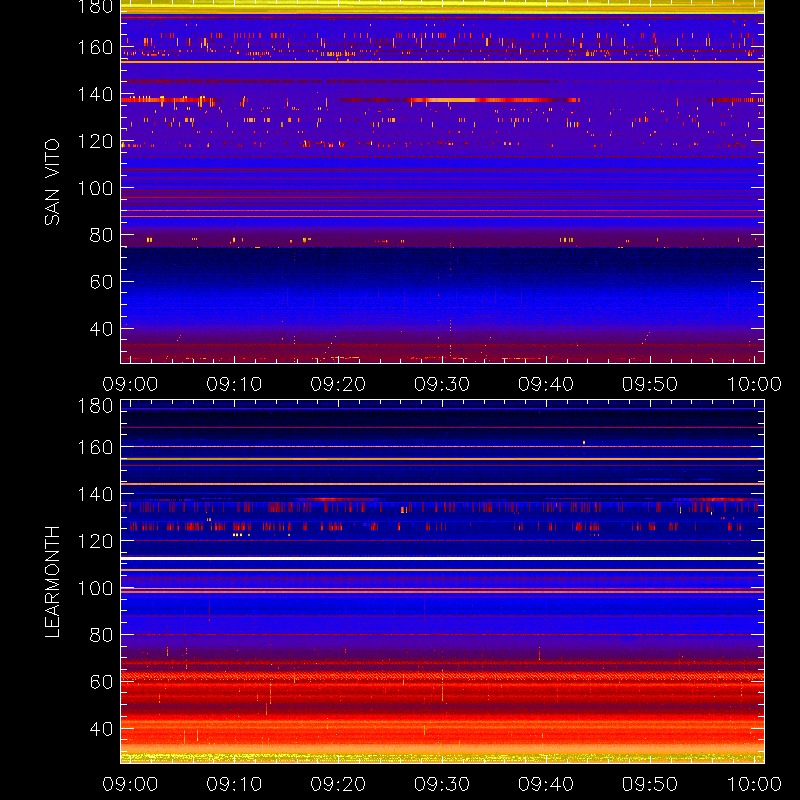The image size is (800, 800).
Task: Pick the 40 tick label on Learmonth axis
Action: pos(101,729)
